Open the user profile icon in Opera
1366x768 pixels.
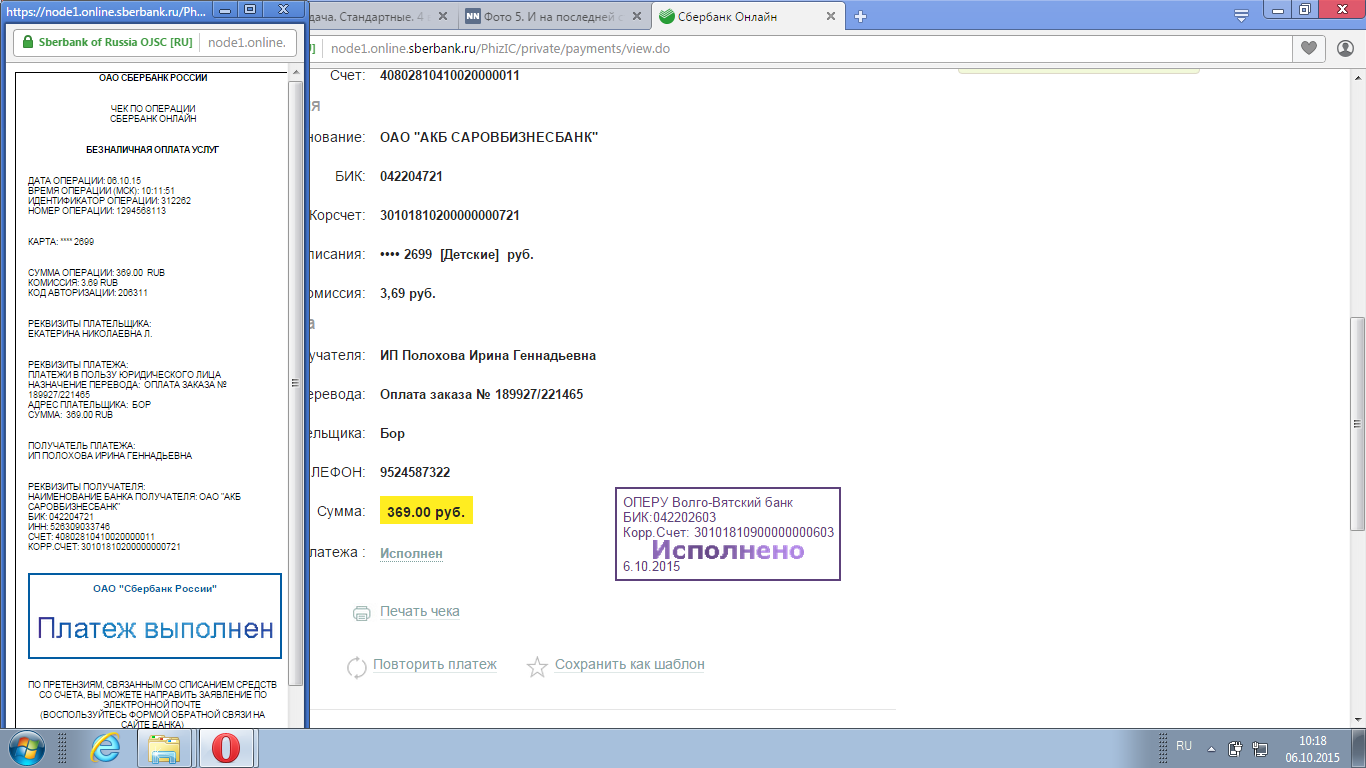[x=1344, y=48]
